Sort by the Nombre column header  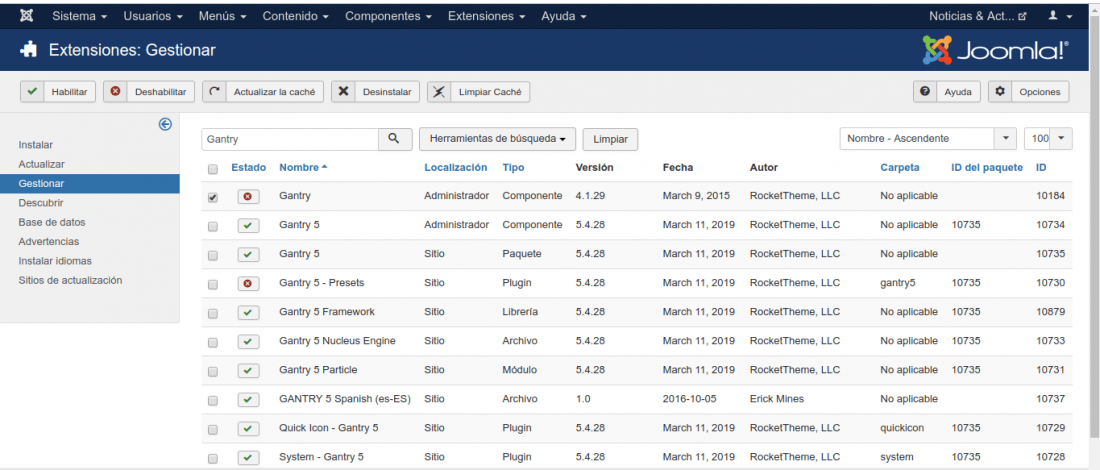point(303,168)
